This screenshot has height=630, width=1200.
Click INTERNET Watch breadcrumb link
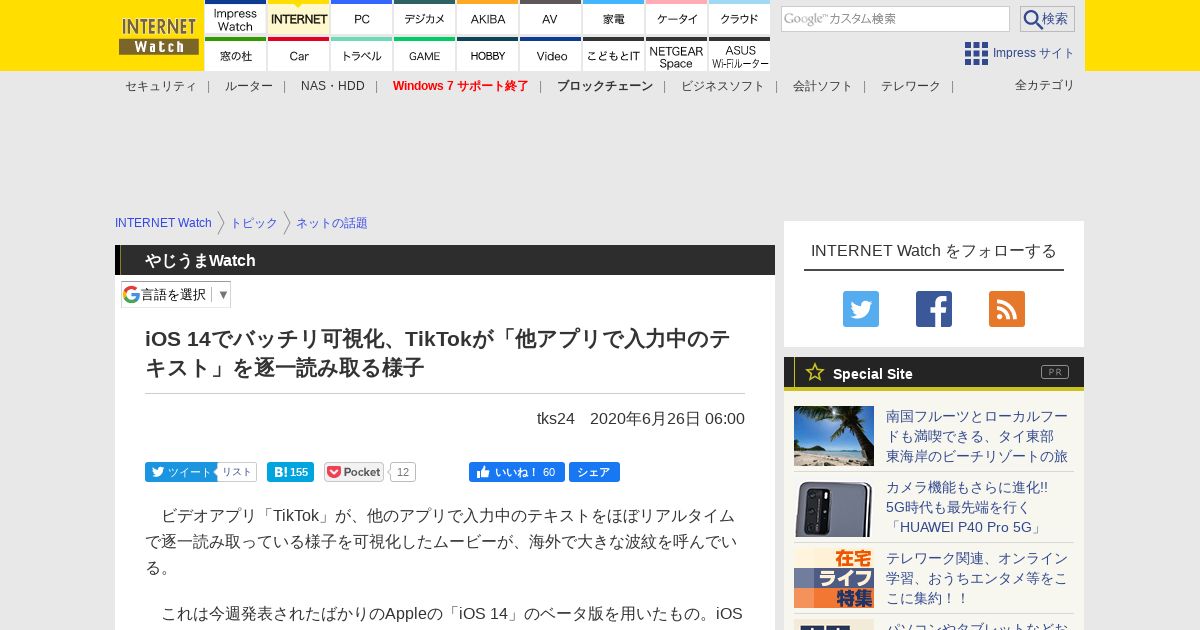click(163, 223)
